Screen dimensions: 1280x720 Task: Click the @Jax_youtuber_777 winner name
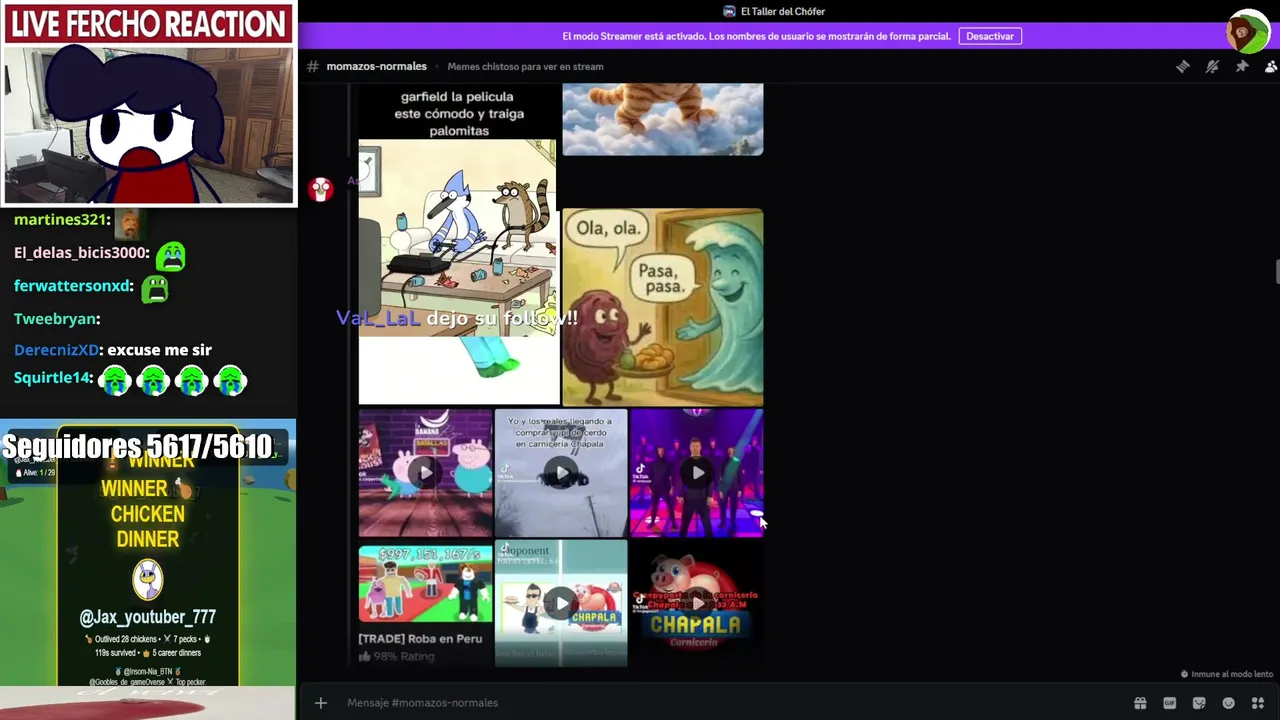point(148,617)
